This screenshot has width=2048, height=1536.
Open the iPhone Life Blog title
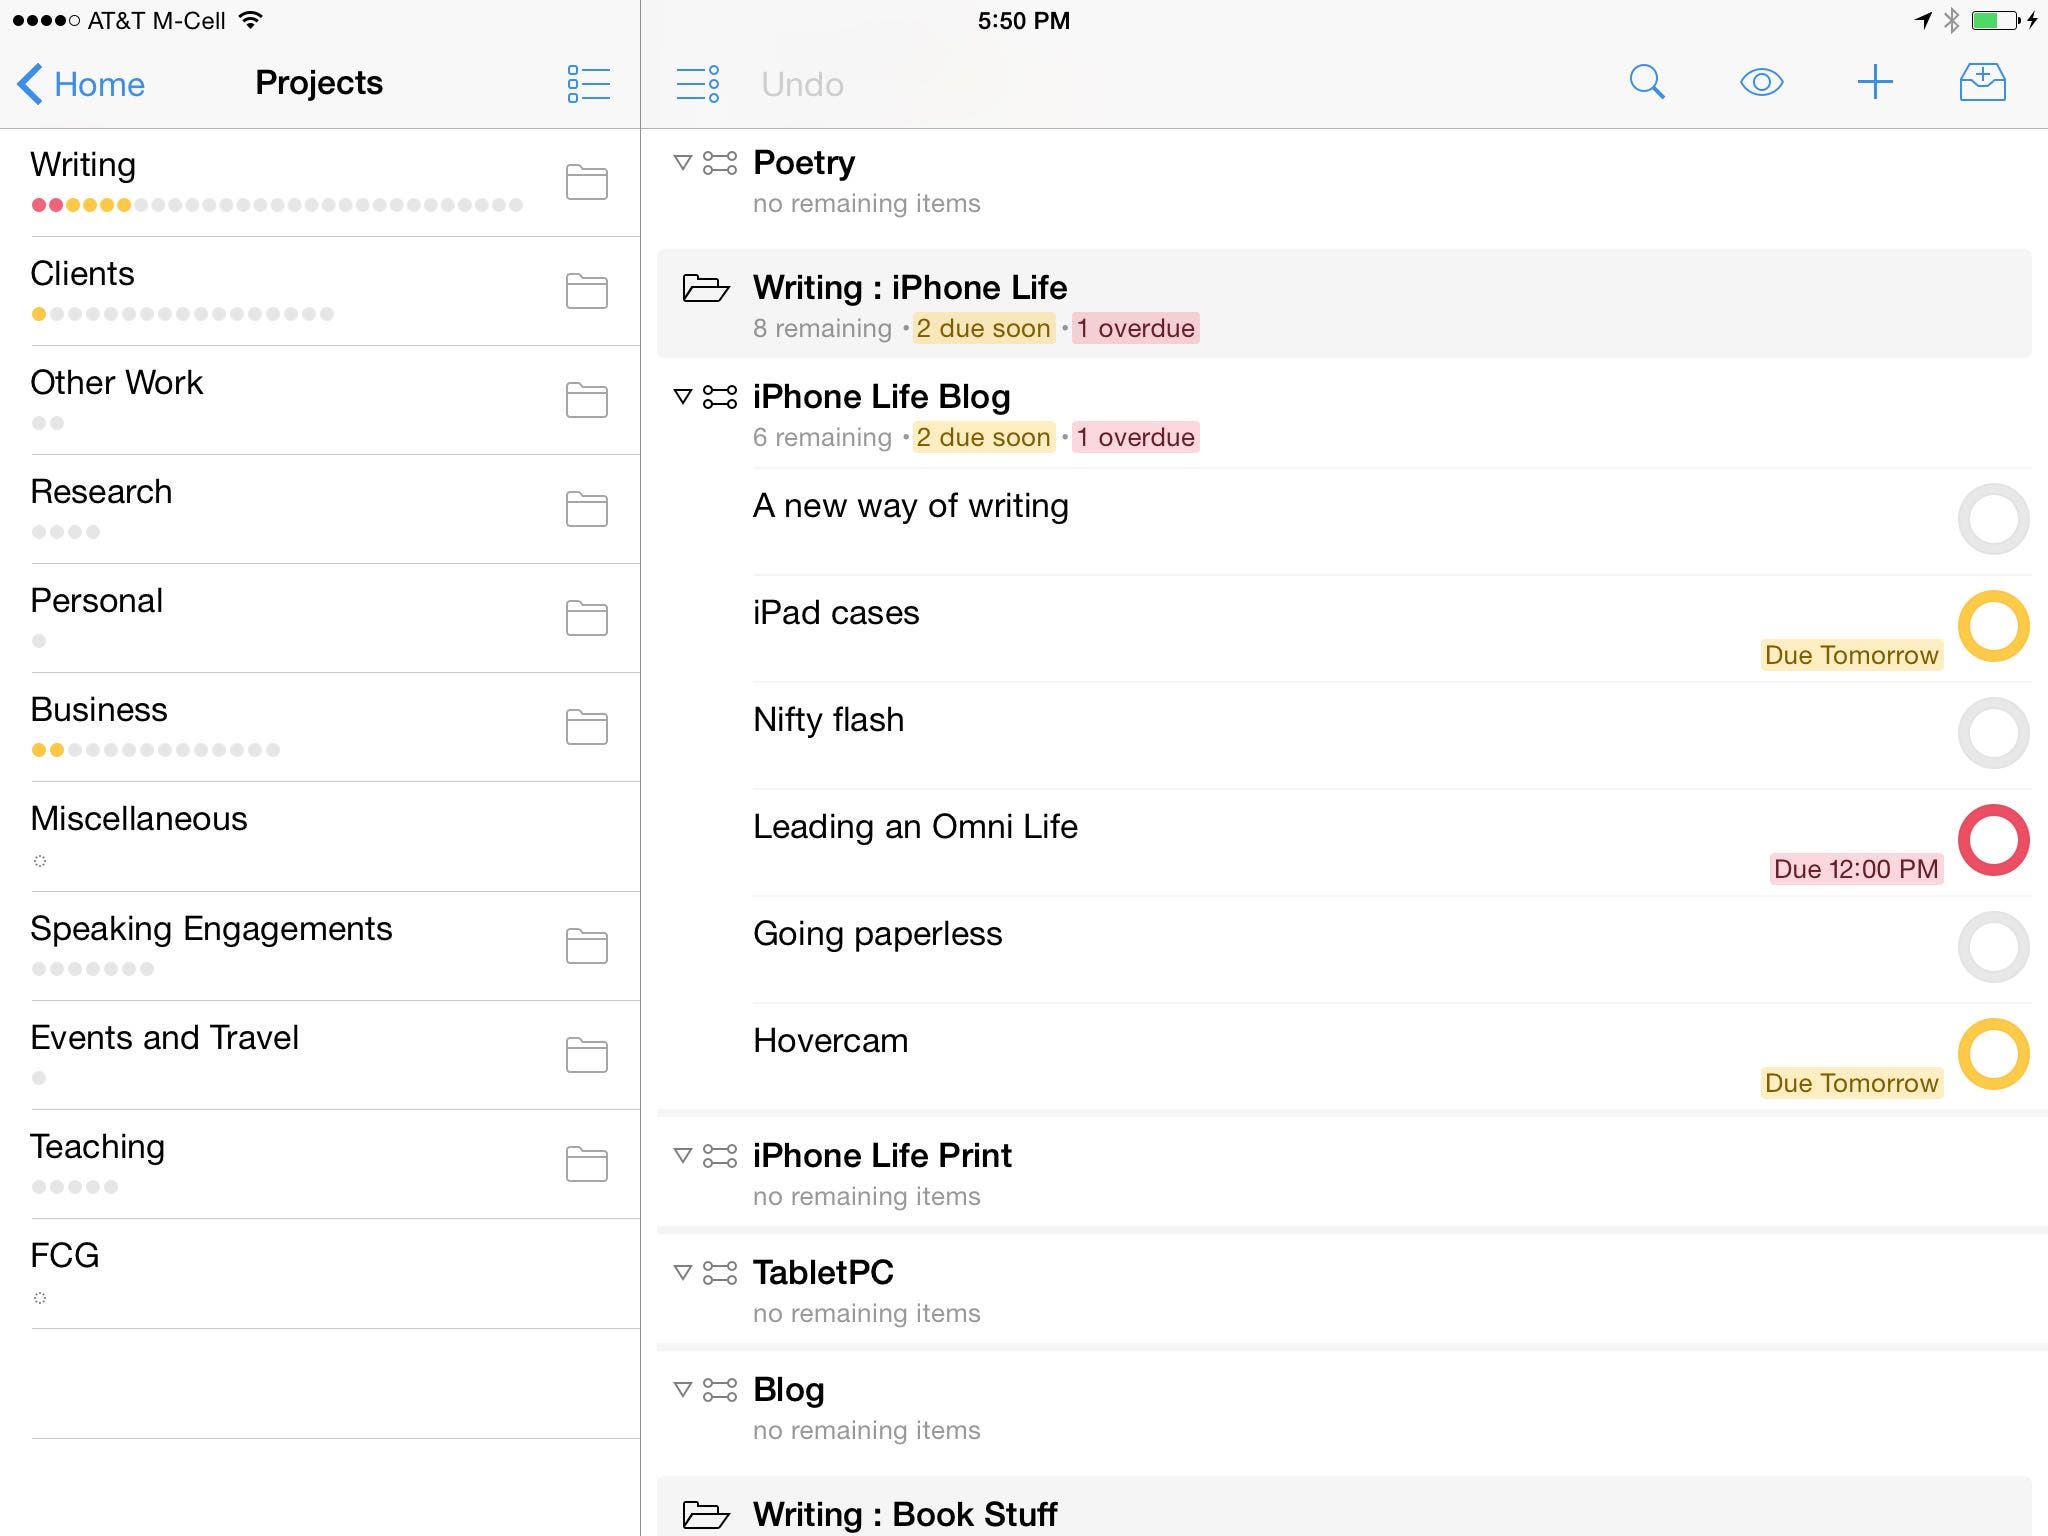point(881,397)
